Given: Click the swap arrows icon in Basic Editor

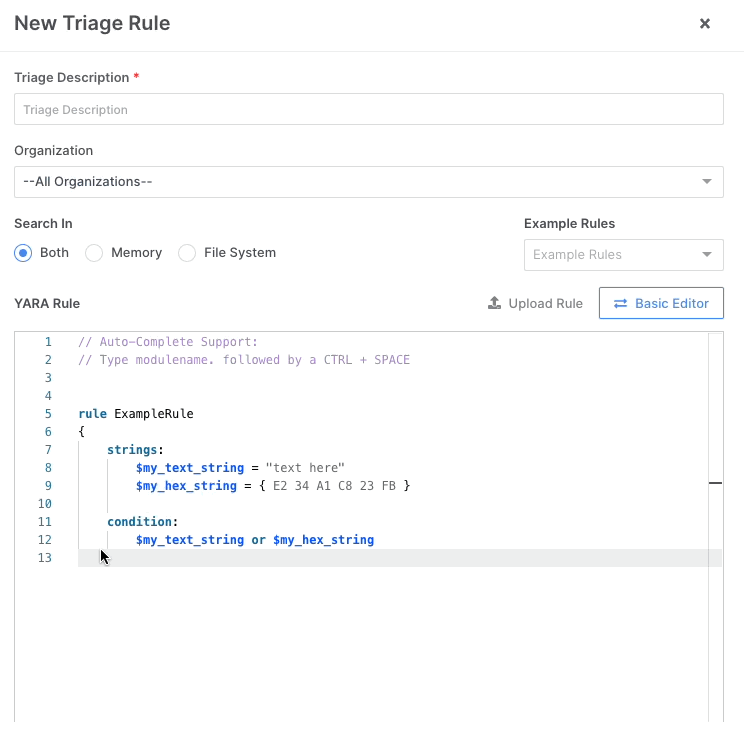Looking at the screenshot, I should [x=620, y=303].
